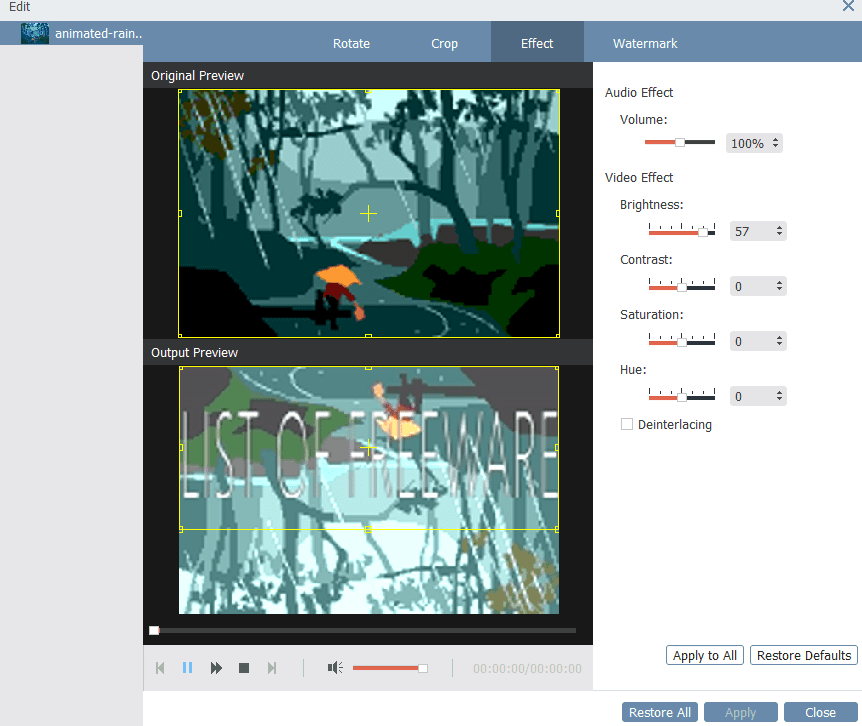Click the Audio Effect section label
The width and height of the screenshot is (862, 726).
639,92
